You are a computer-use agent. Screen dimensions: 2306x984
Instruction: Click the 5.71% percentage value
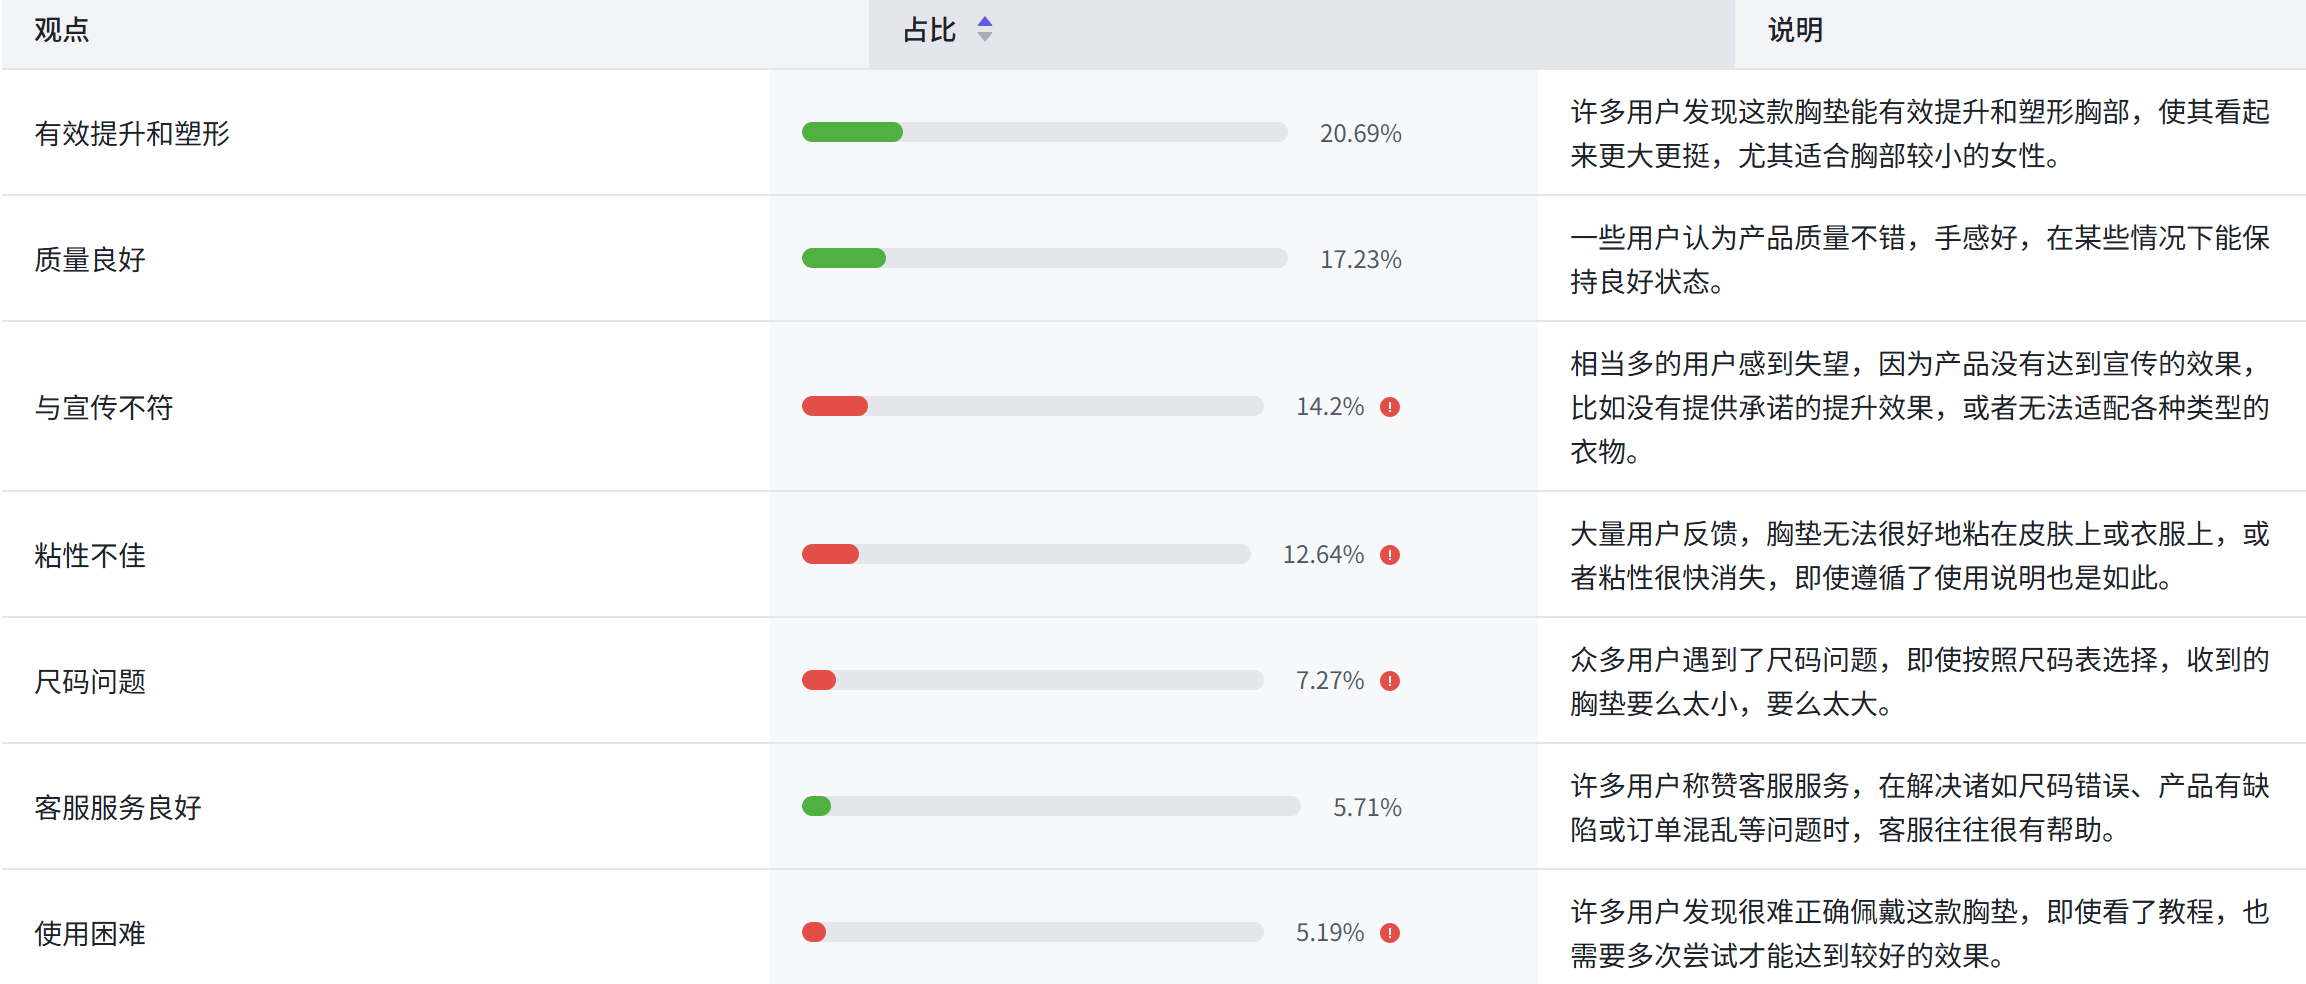coord(1367,807)
